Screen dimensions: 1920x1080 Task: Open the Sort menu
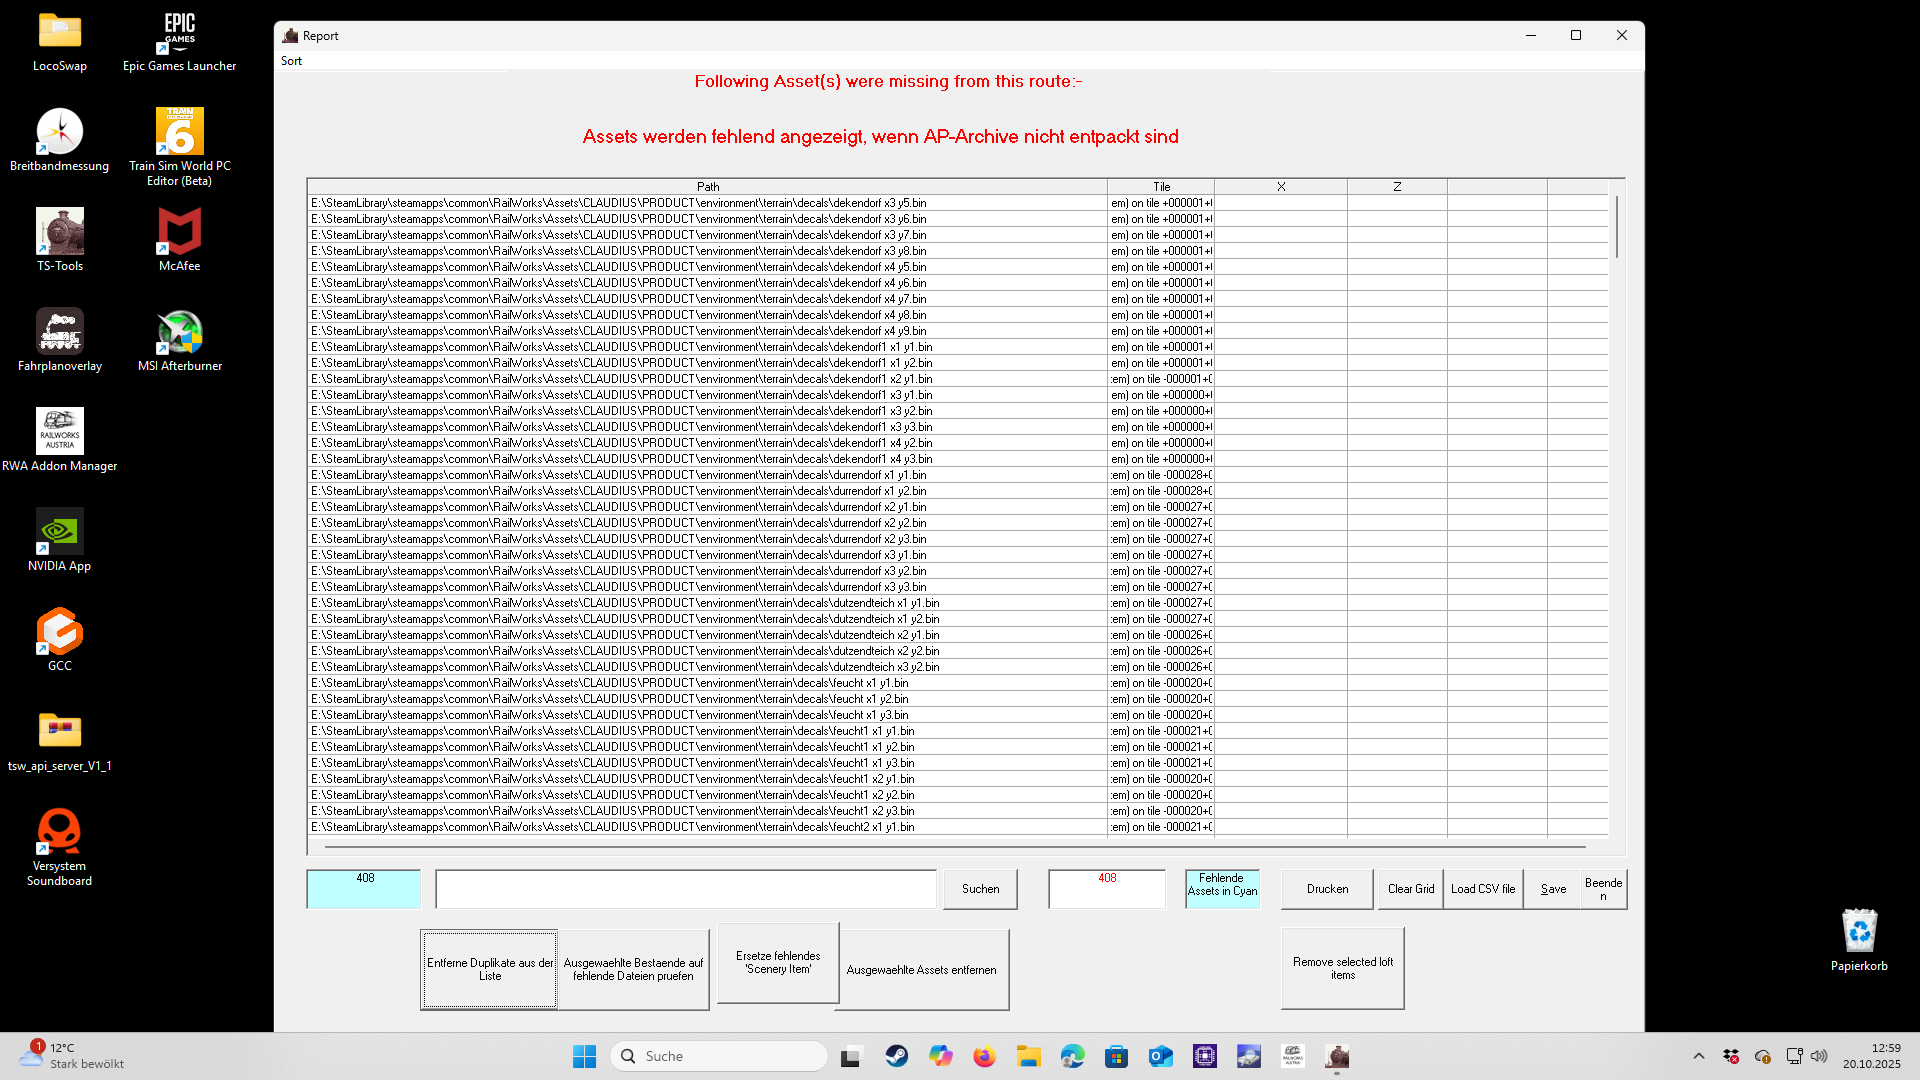291,61
